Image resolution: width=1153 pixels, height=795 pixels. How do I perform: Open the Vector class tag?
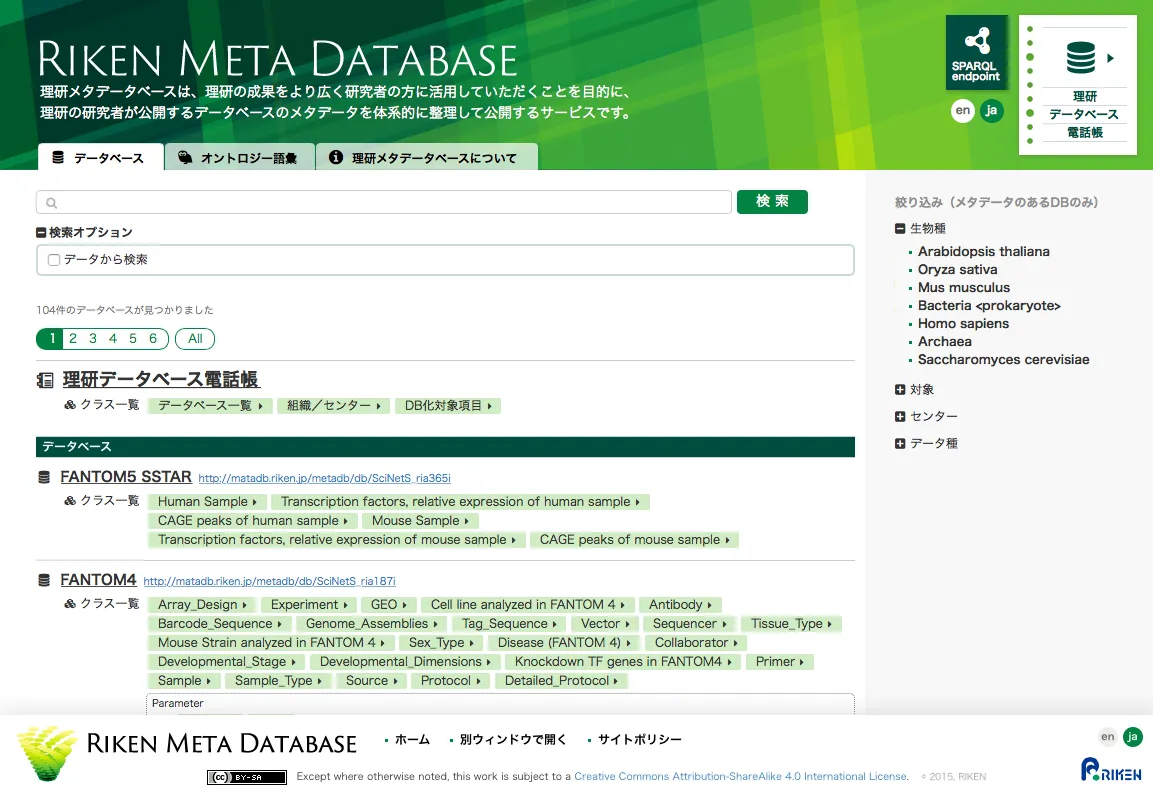[x=605, y=624]
